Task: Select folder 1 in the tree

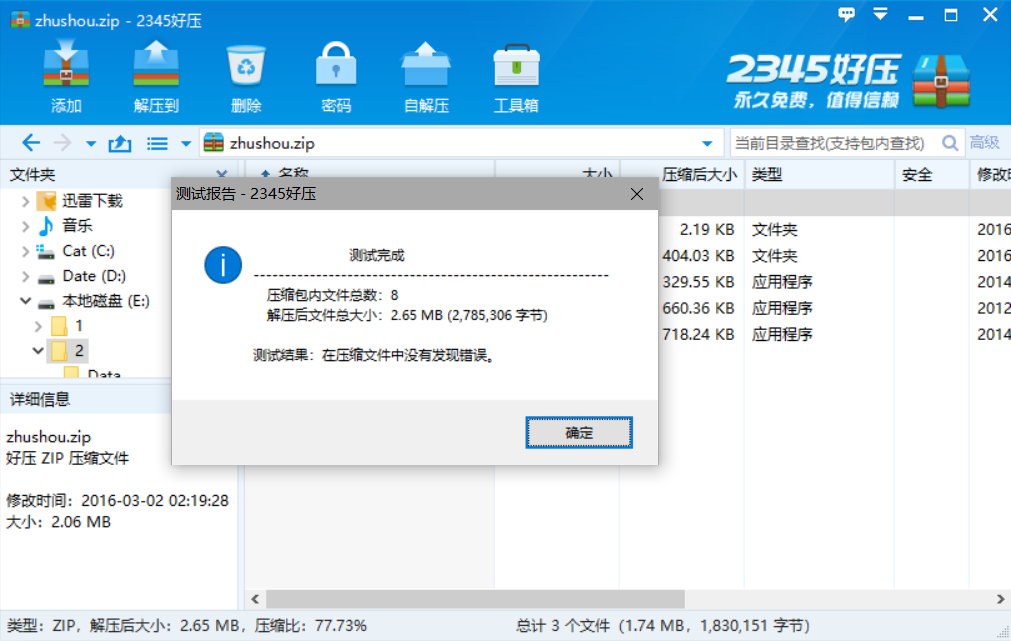Action: tap(79, 326)
